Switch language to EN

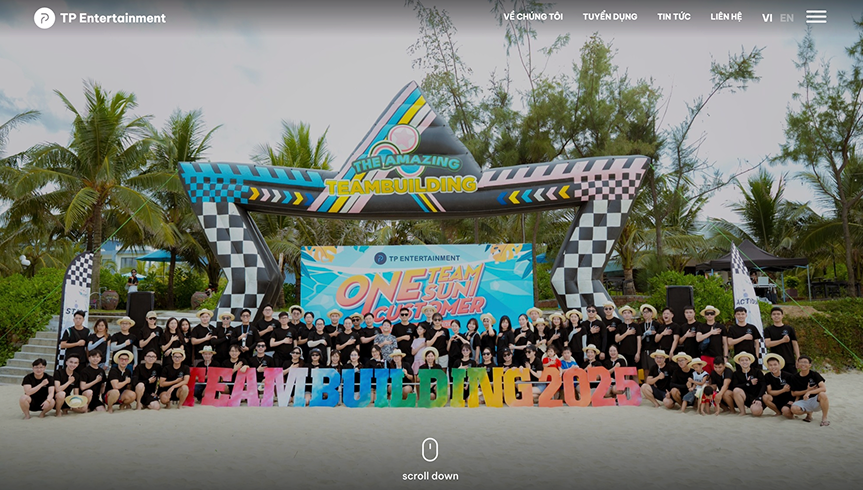coord(786,18)
